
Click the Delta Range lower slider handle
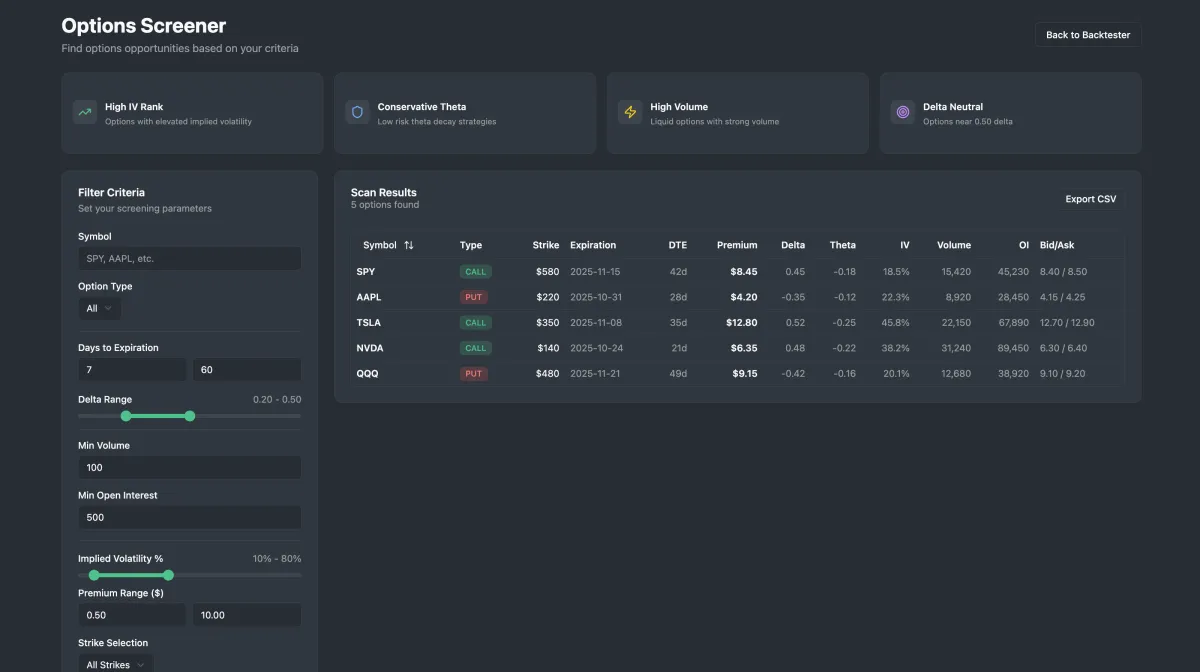point(126,416)
